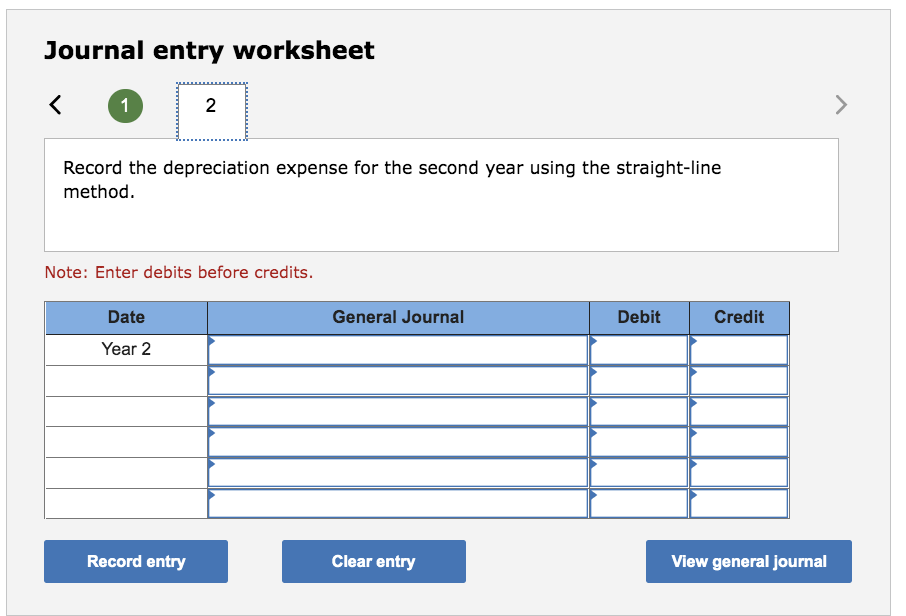906x616 pixels.
Task: Click the Record entry button
Action: pyautogui.click(x=135, y=561)
